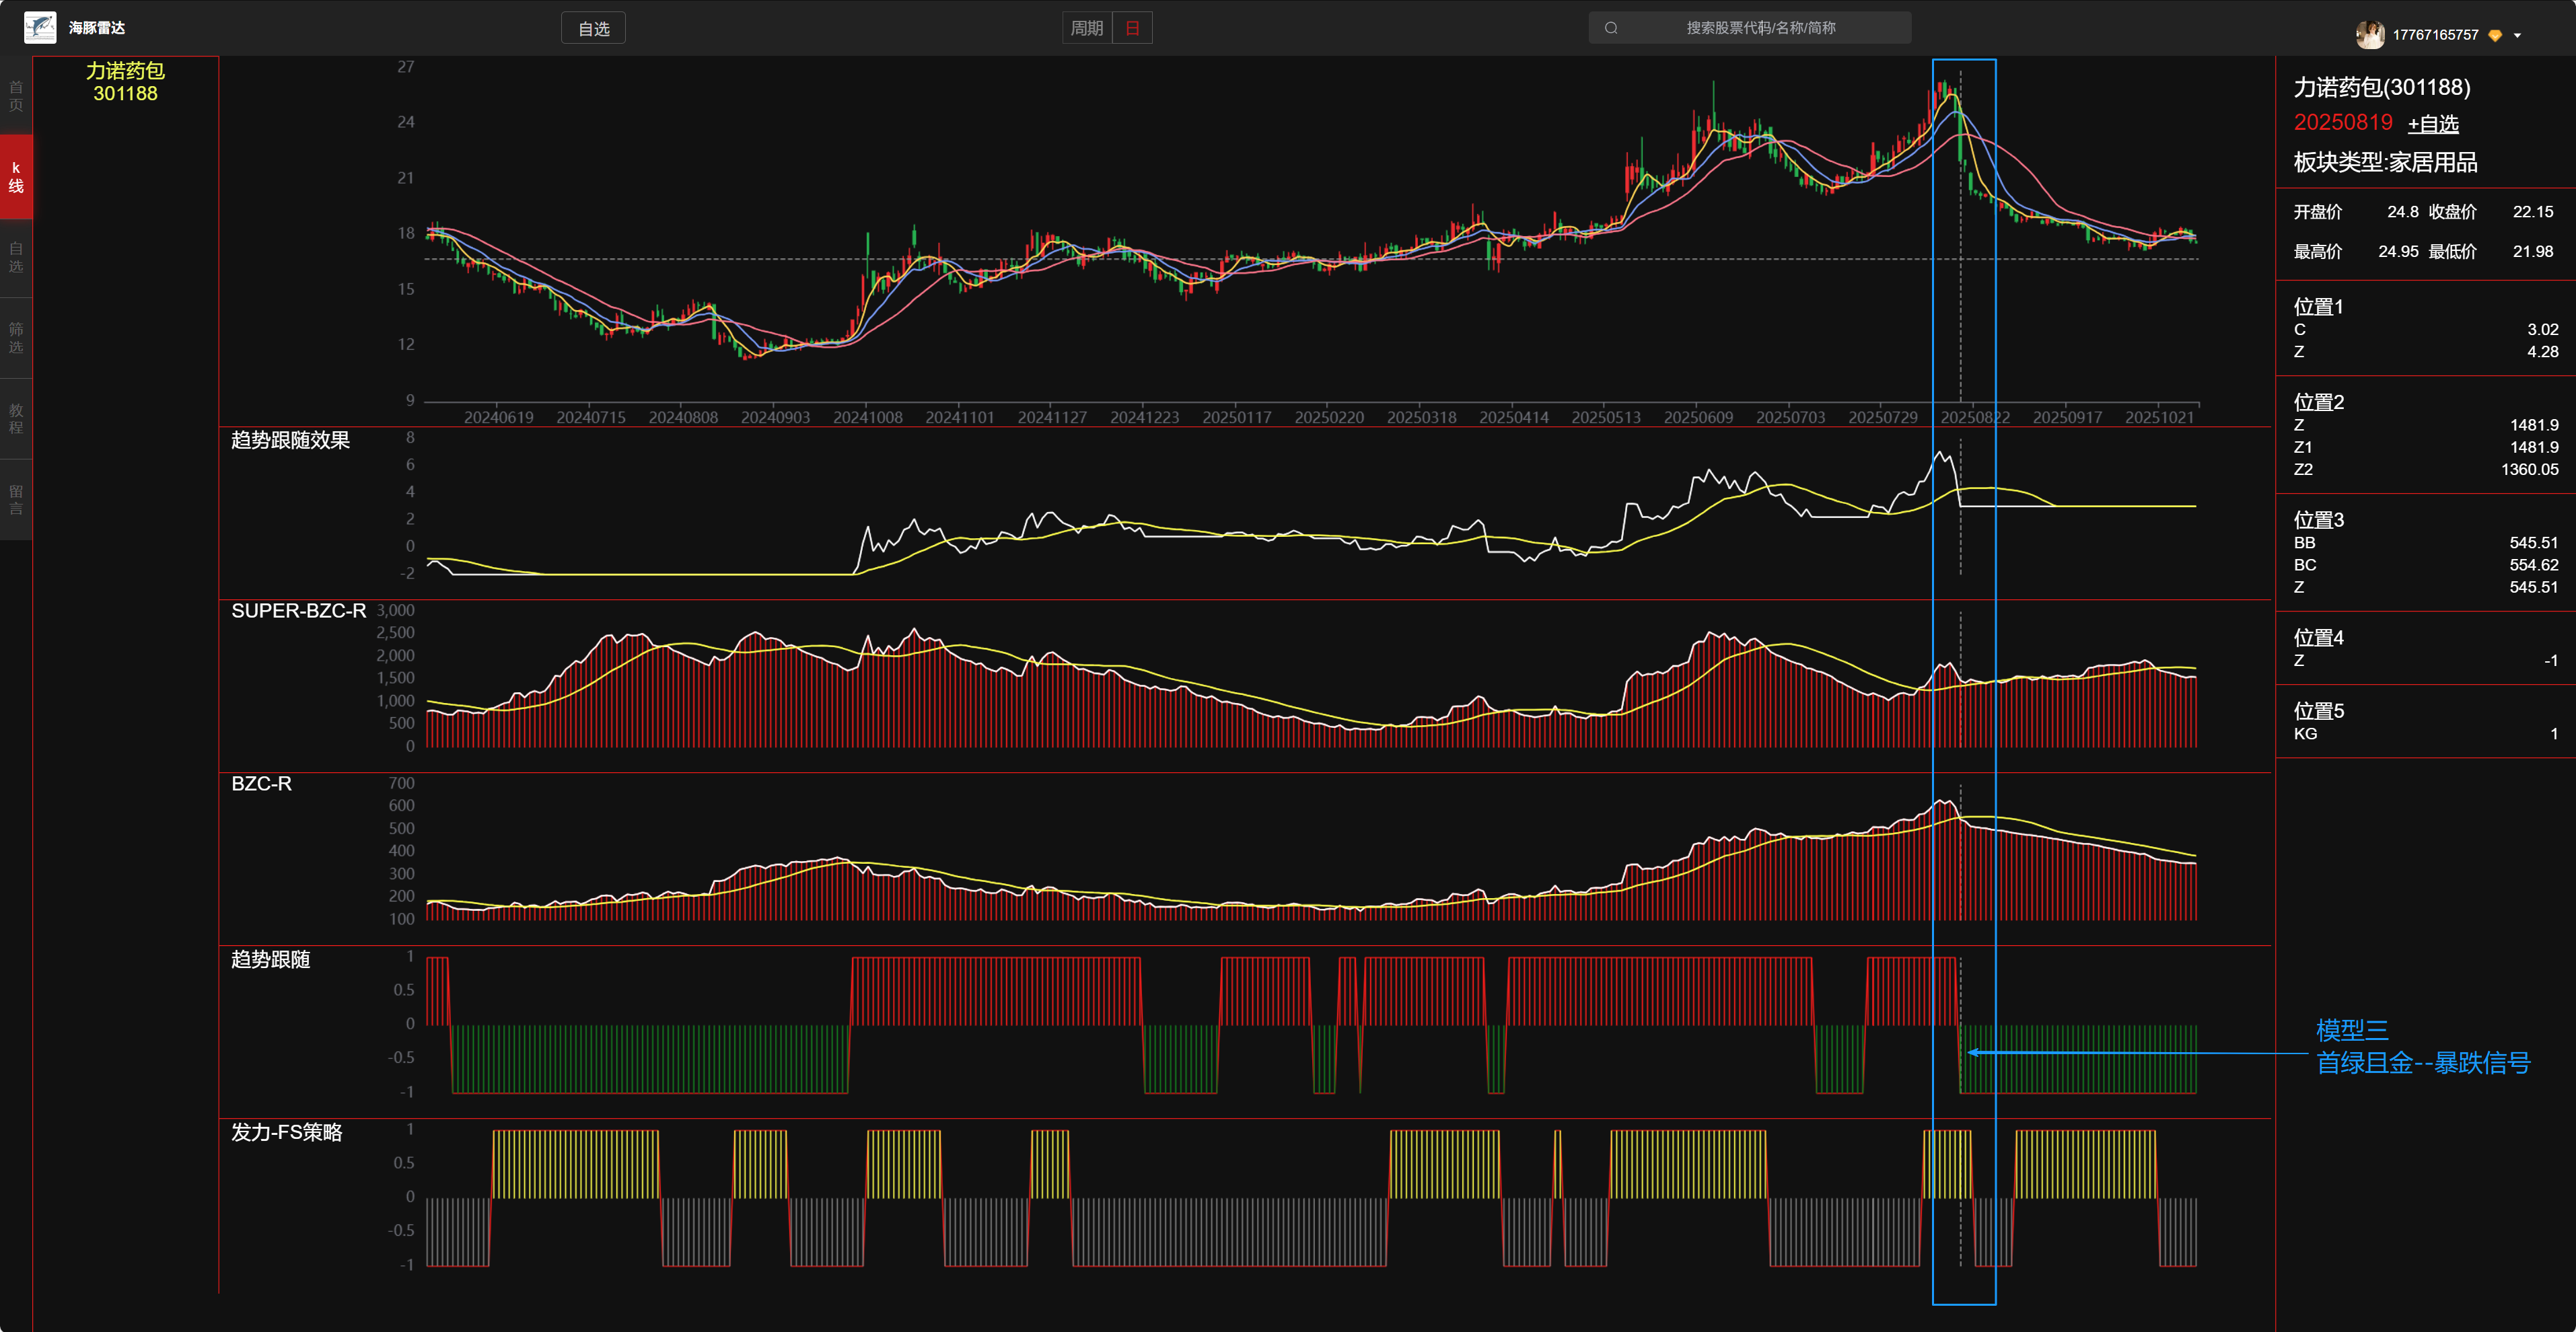
Task: Open the 筛选 filter sidebar item
Action: pyautogui.click(x=16, y=338)
